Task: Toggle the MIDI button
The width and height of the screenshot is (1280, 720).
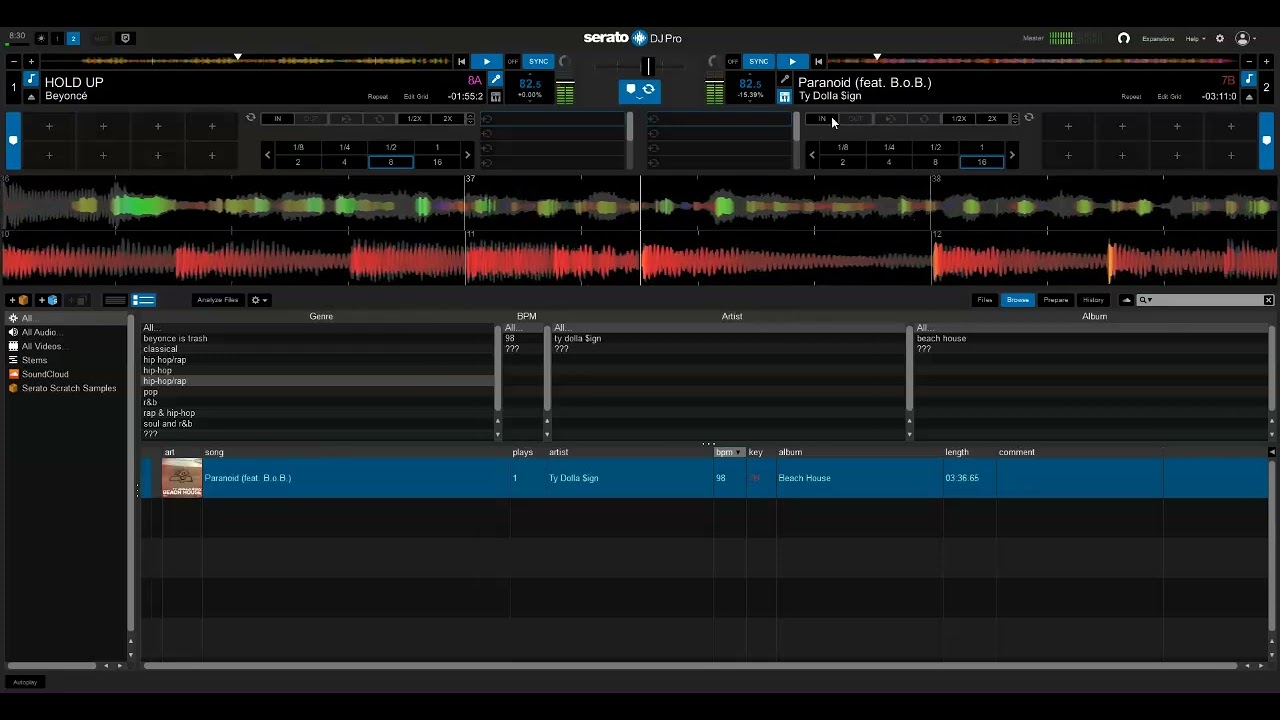Action: tap(100, 38)
